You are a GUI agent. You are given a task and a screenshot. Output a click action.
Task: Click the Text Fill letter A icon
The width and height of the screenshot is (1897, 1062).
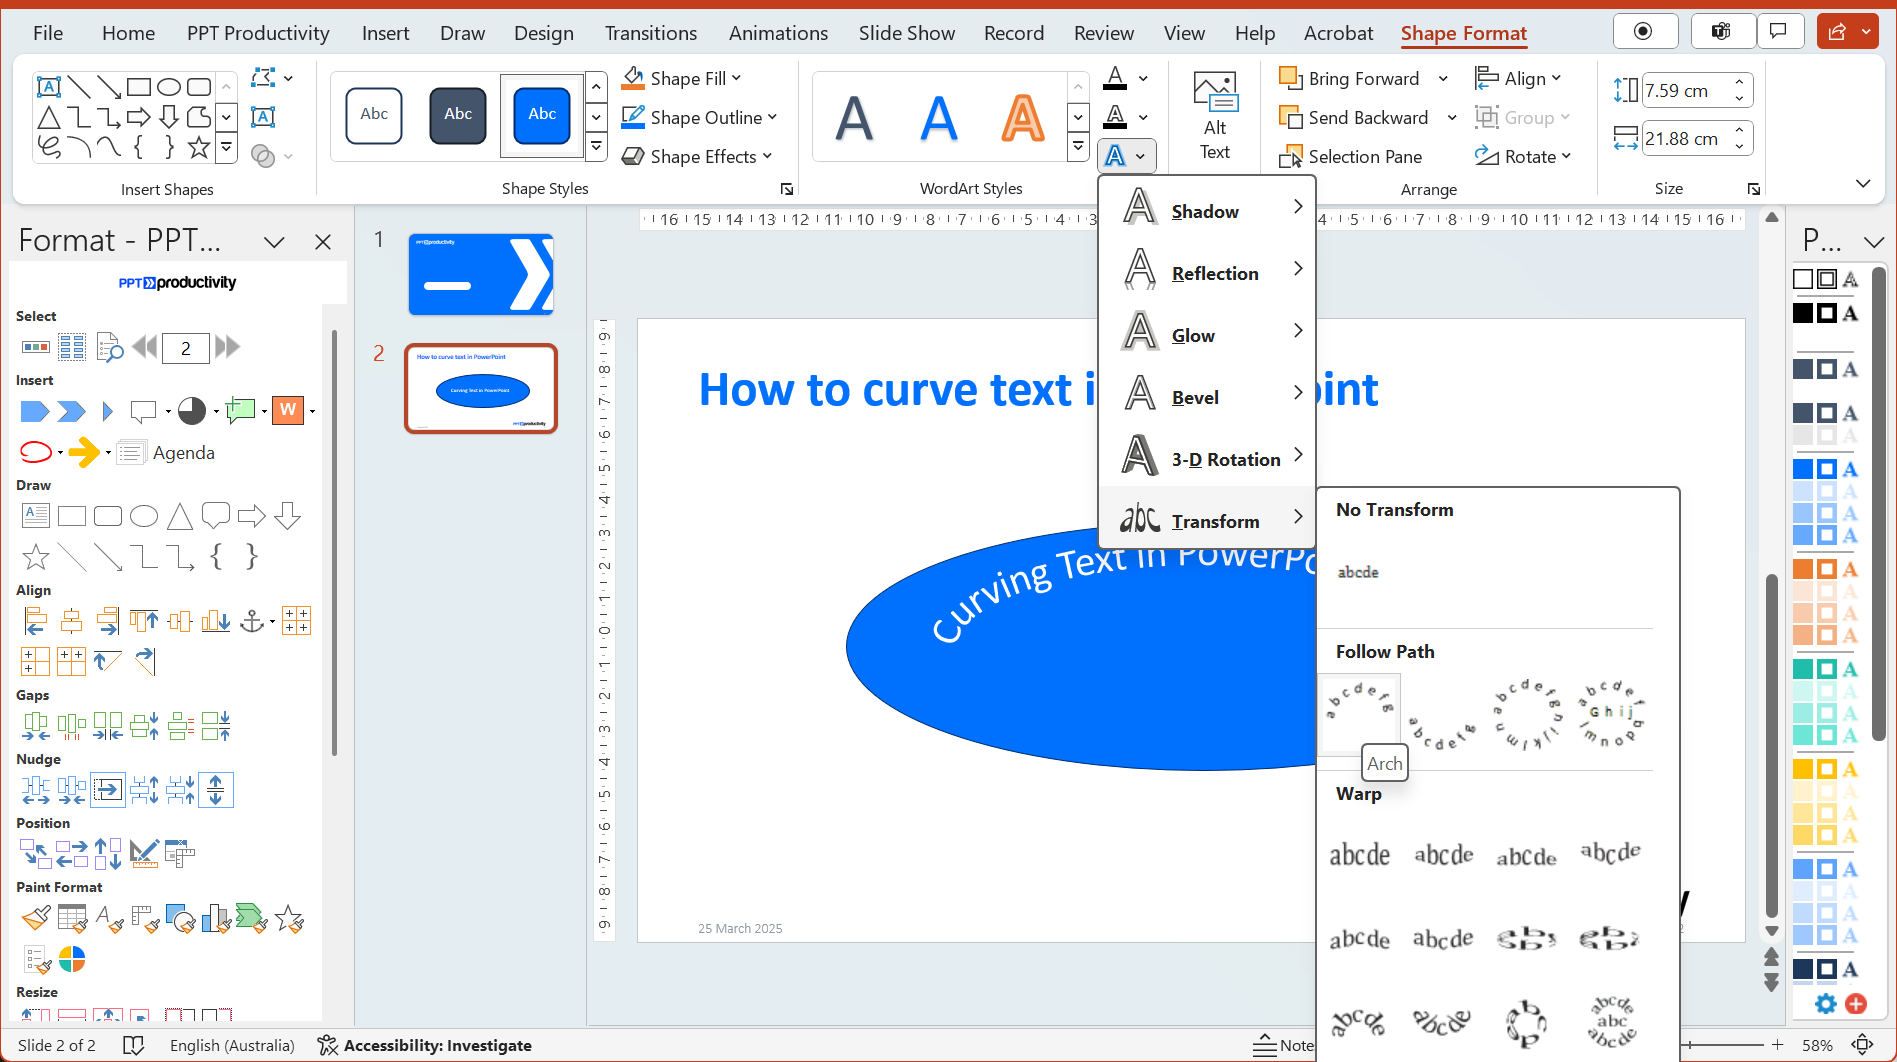[x=1115, y=78]
